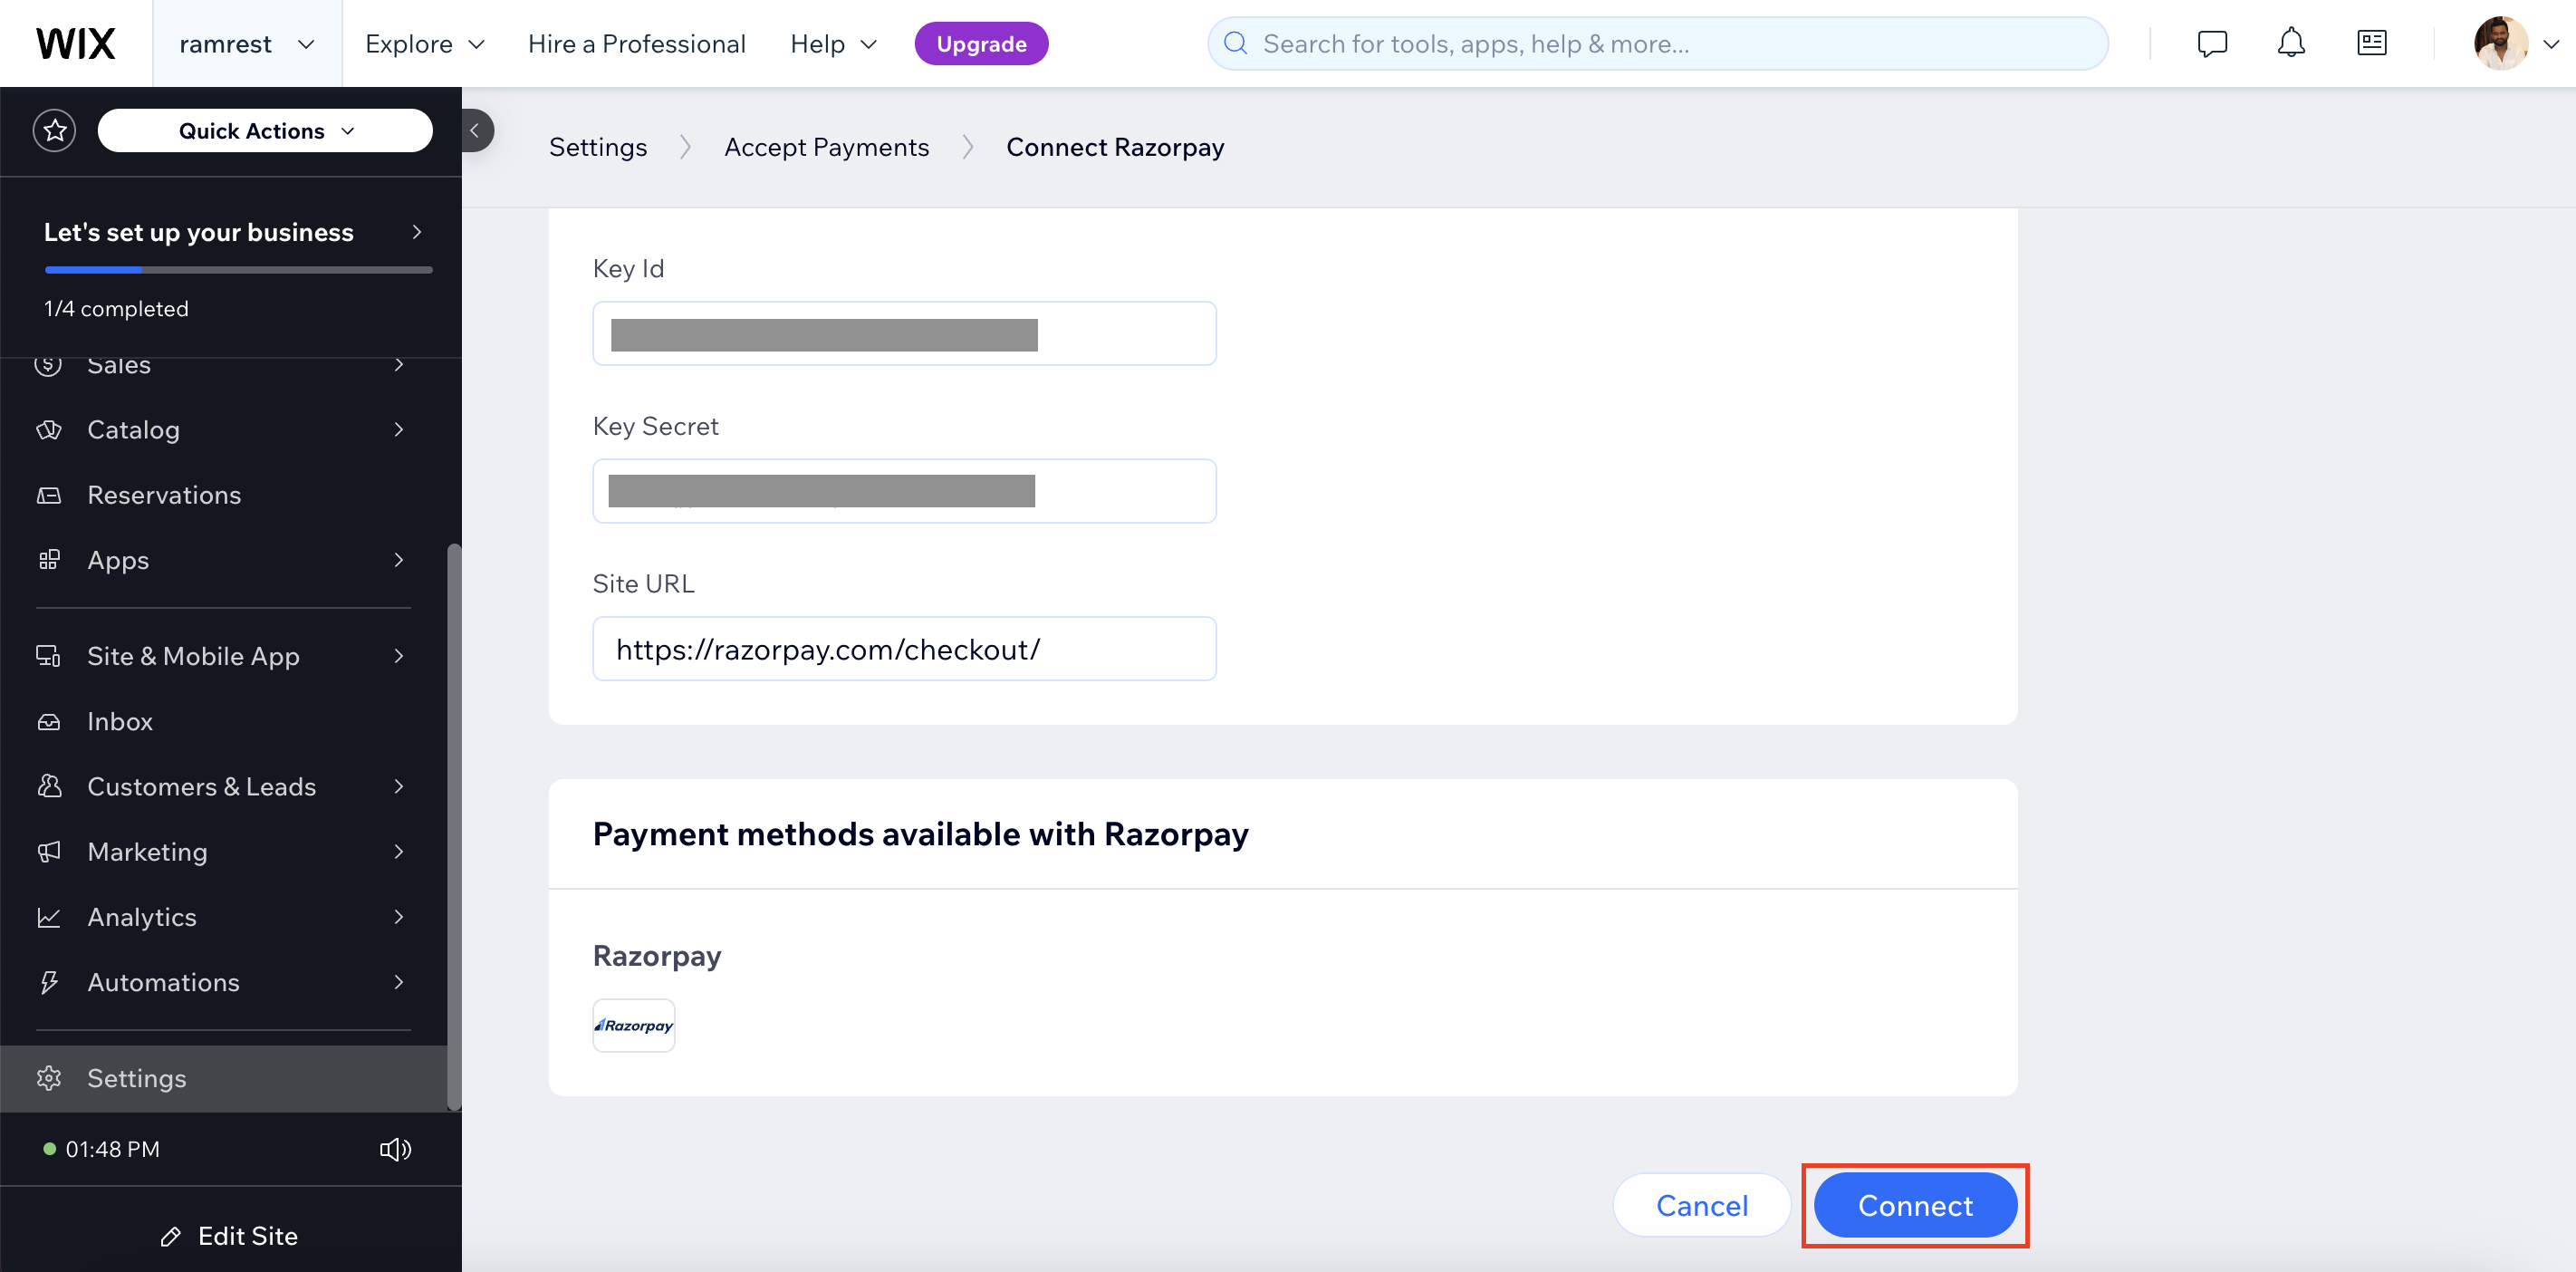Click the user profile avatar
The height and width of the screenshot is (1272, 2576).
coord(2501,43)
